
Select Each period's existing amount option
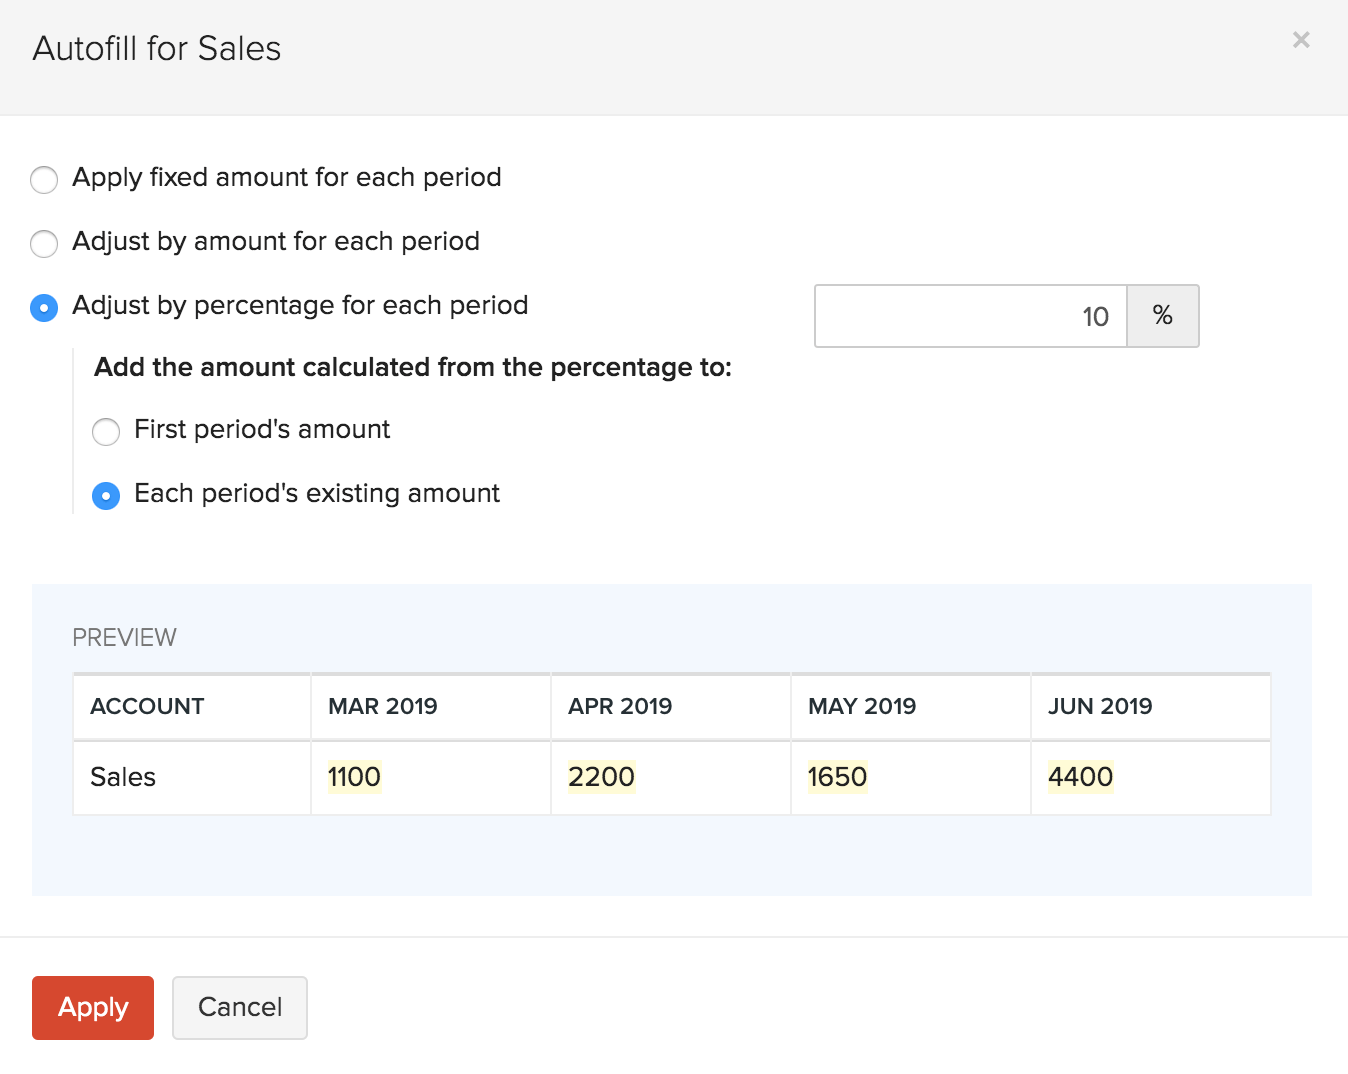click(x=106, y=496)
